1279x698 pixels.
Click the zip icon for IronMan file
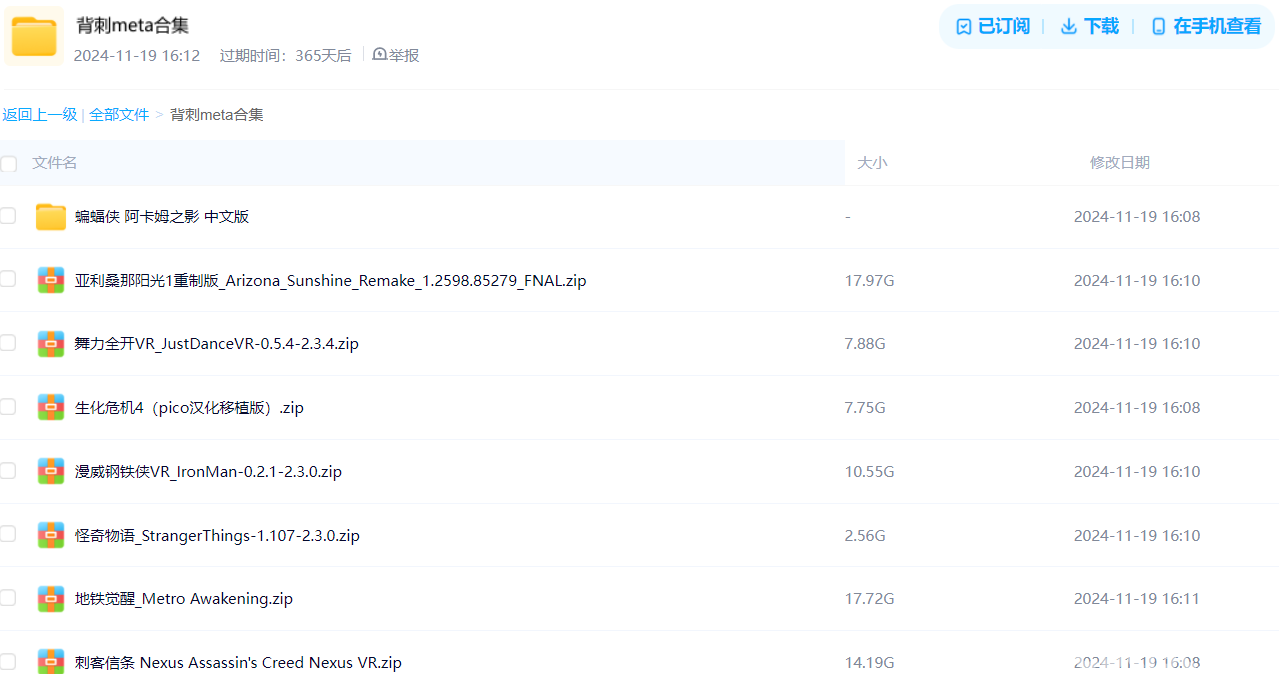51,471
